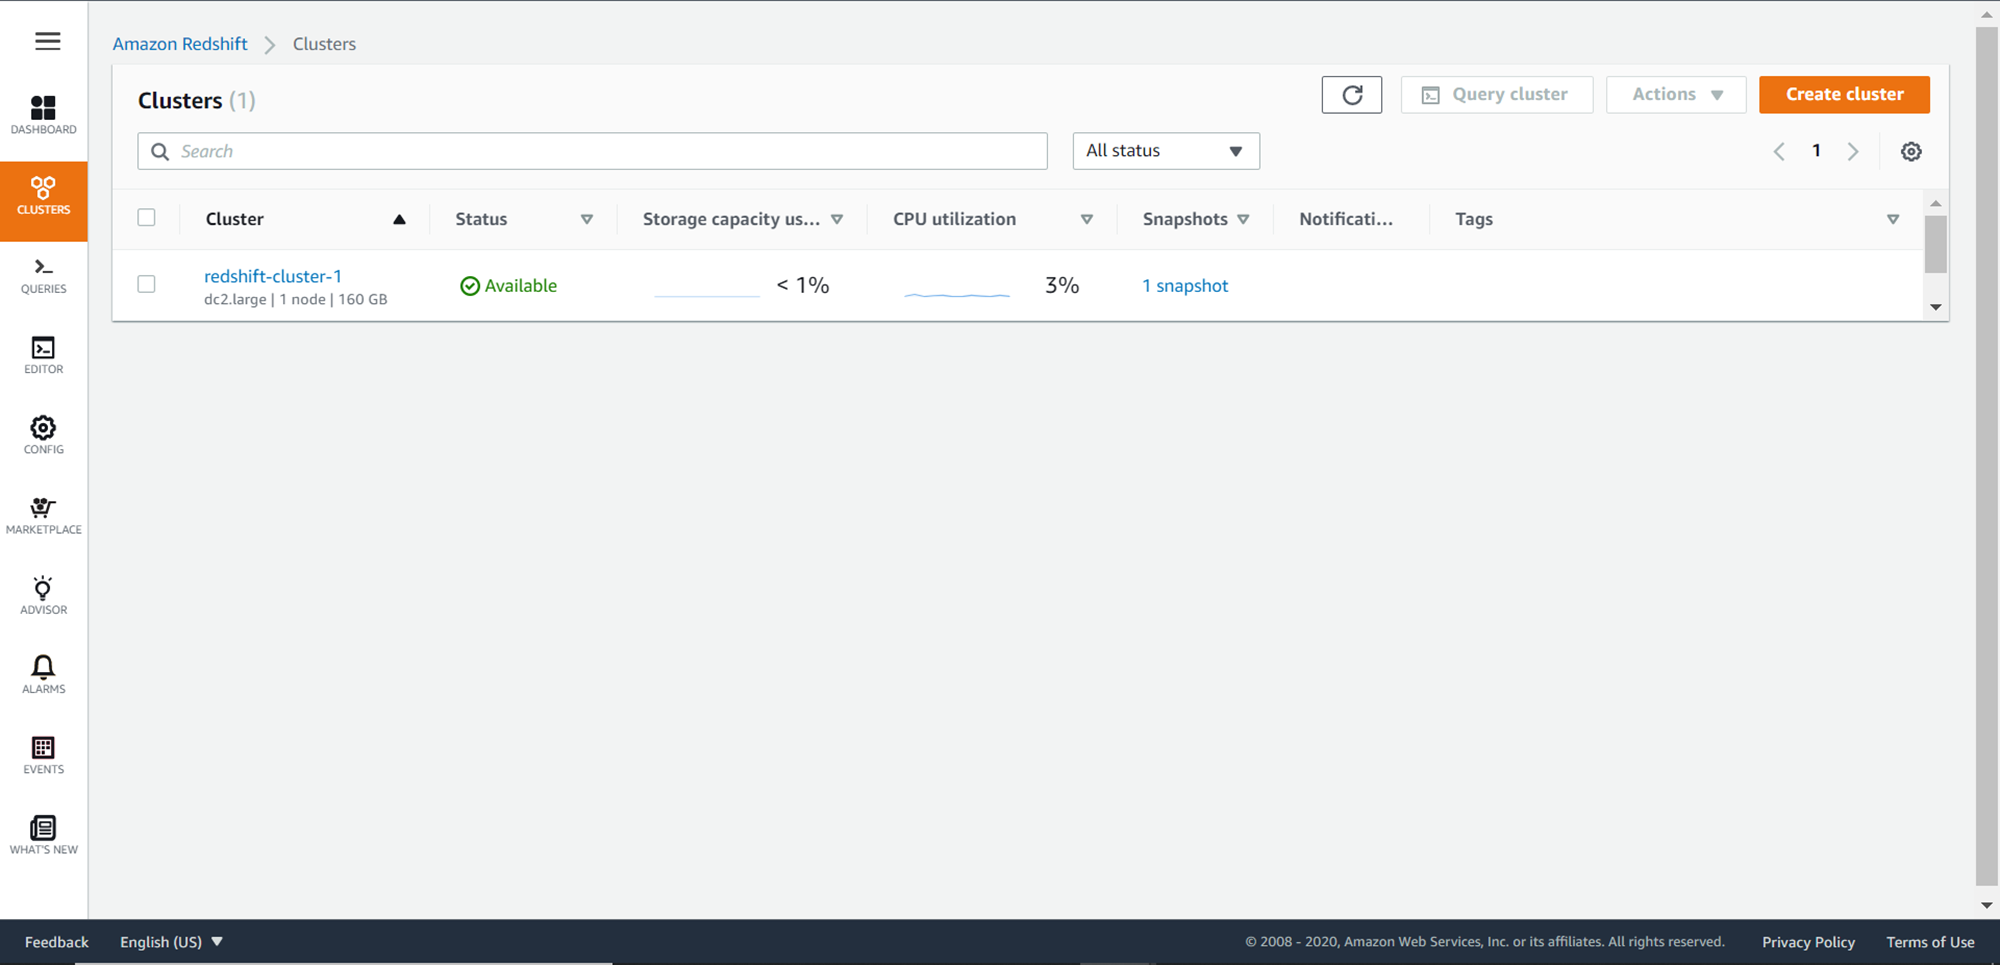This screenshot has height=965, width=2000.
Task: Click the Create cluster button
Action: (1845, 95)
